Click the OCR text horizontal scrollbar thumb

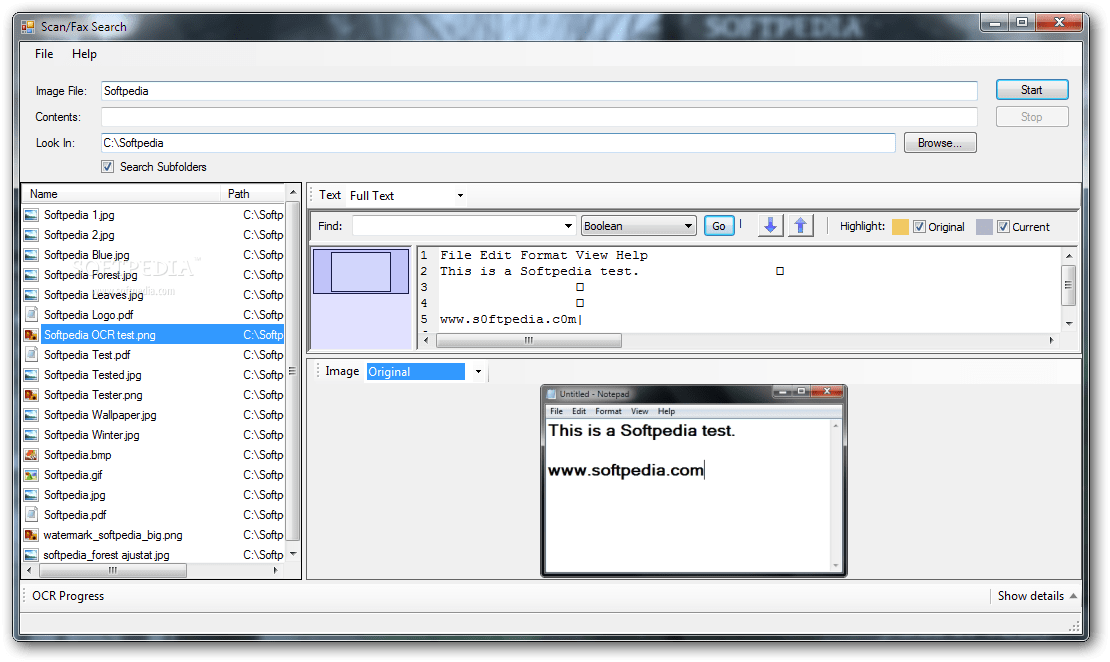[529, 341]
